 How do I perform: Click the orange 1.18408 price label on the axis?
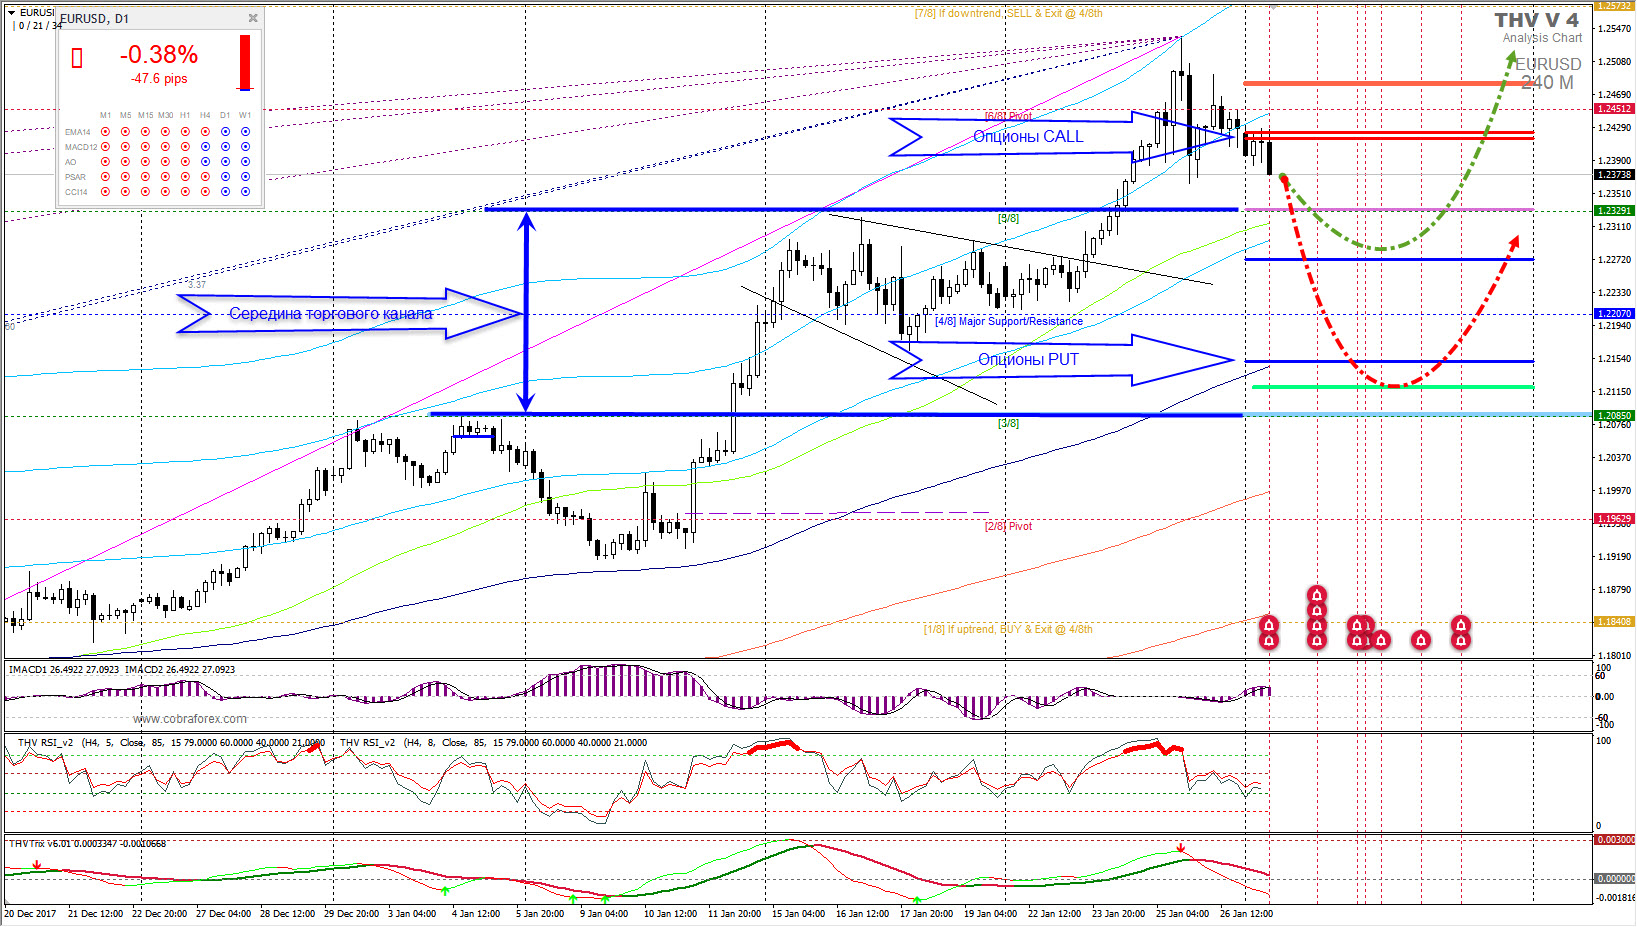coord(1614,622)
